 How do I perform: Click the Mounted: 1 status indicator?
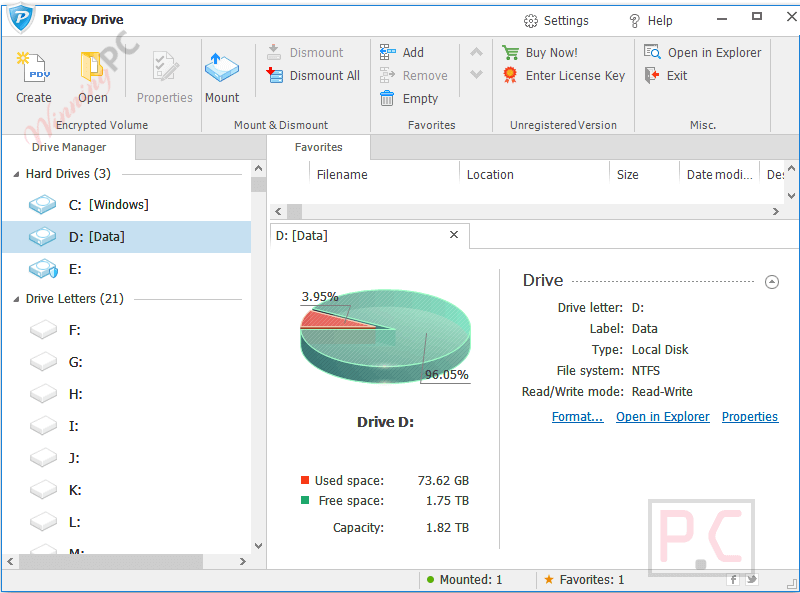464,580
